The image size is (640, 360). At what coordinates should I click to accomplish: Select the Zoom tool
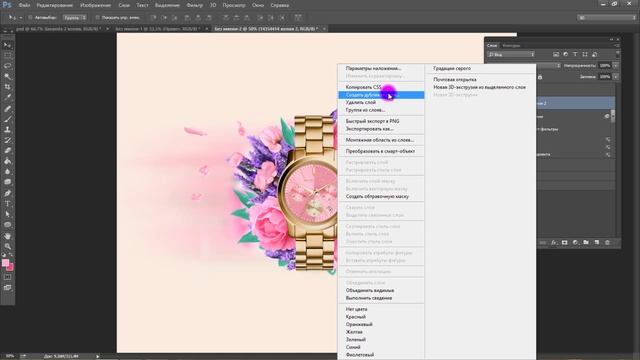[7, 247]
